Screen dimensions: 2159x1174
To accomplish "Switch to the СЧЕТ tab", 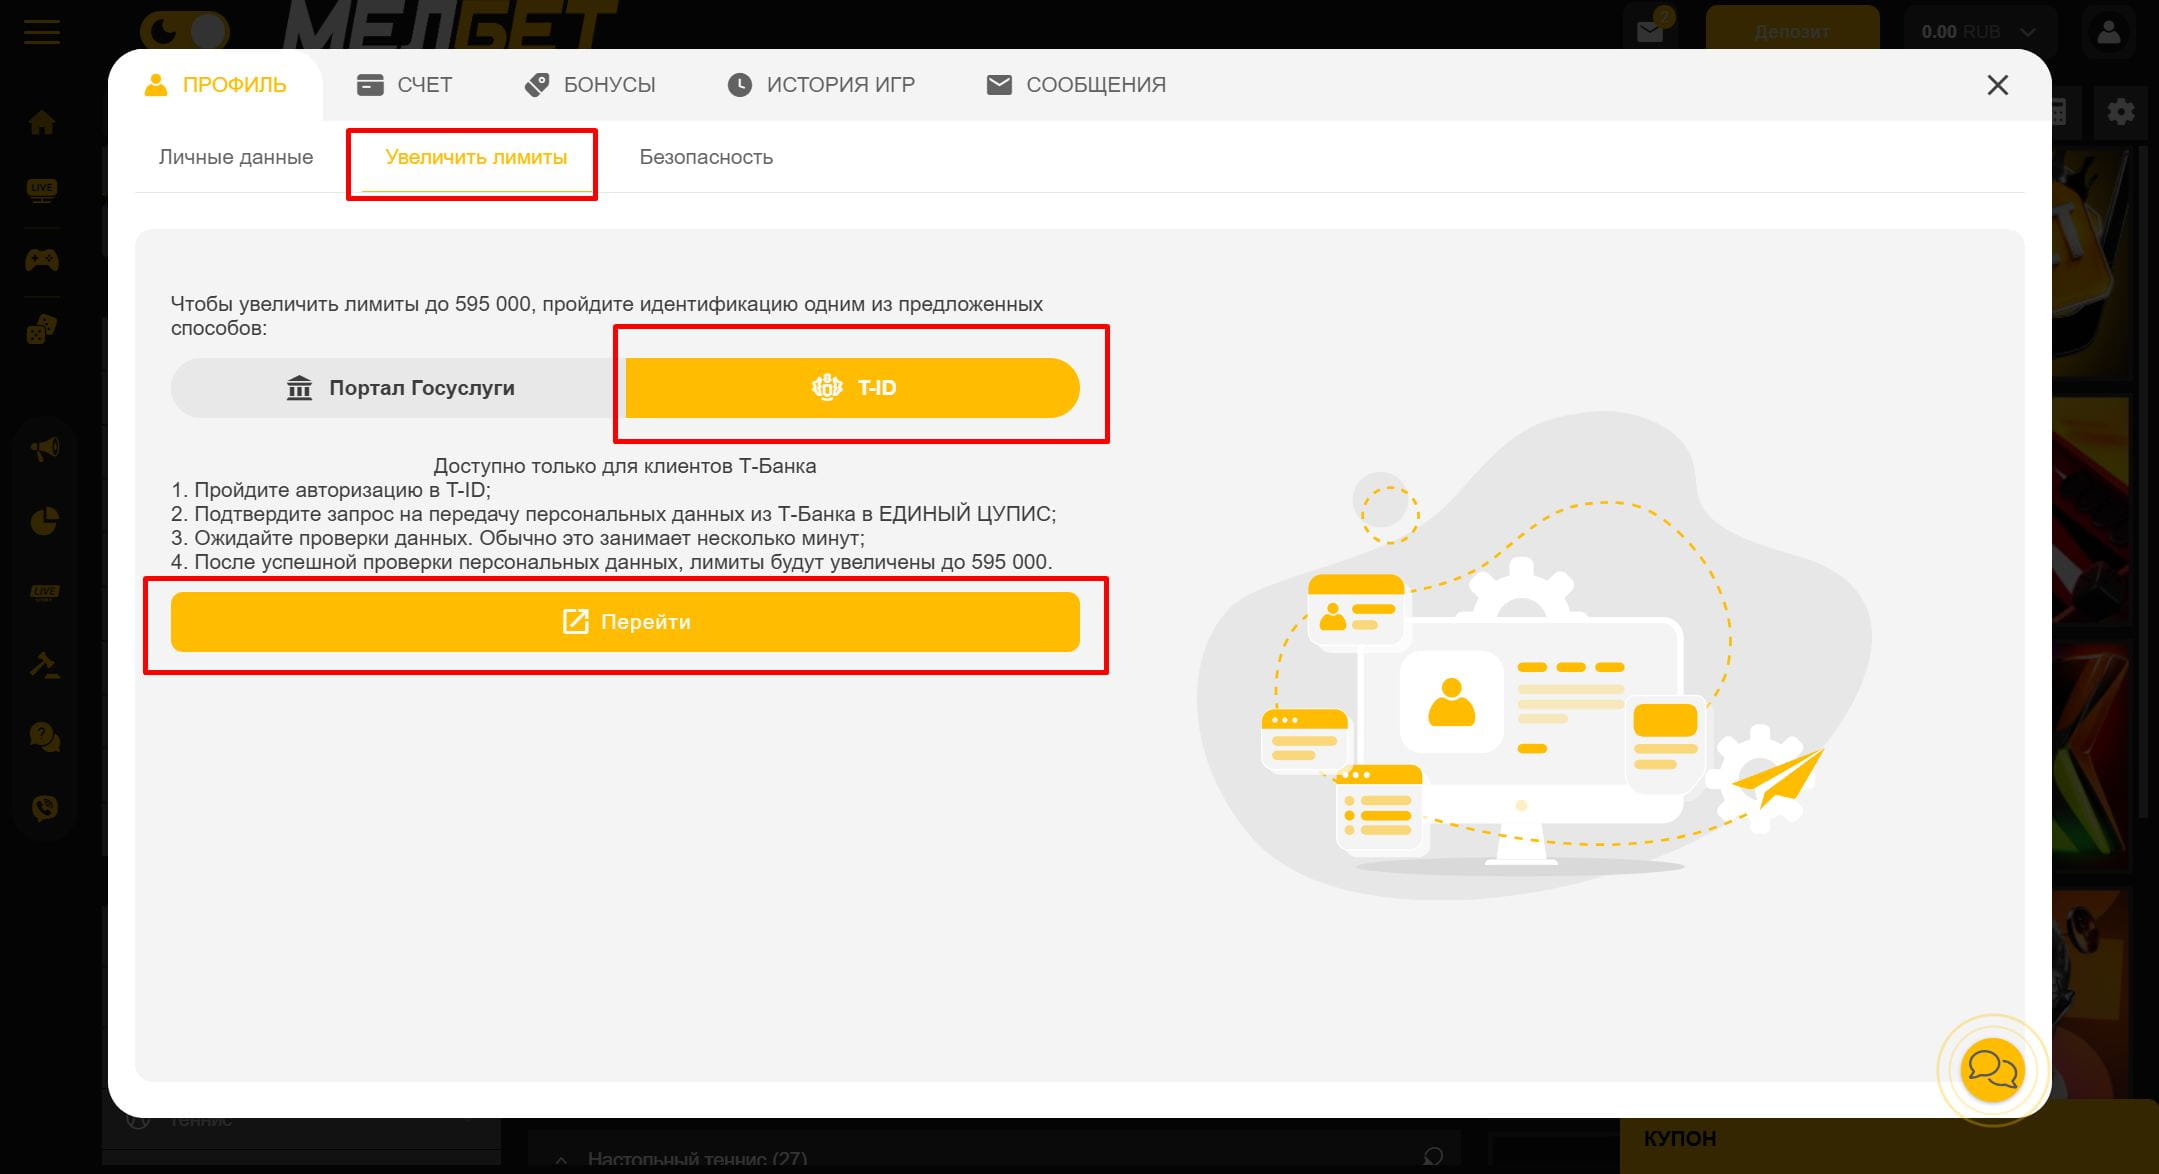I will point(404,85).
